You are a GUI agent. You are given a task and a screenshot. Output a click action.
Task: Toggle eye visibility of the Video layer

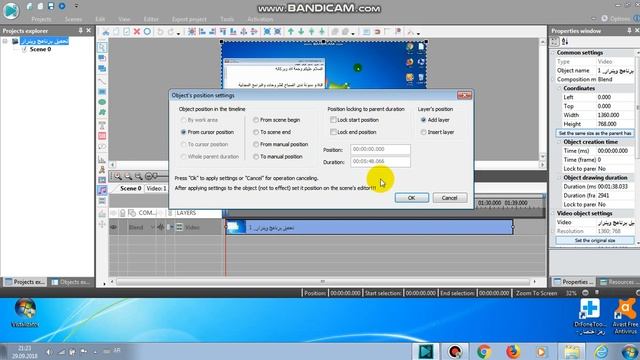113,227
